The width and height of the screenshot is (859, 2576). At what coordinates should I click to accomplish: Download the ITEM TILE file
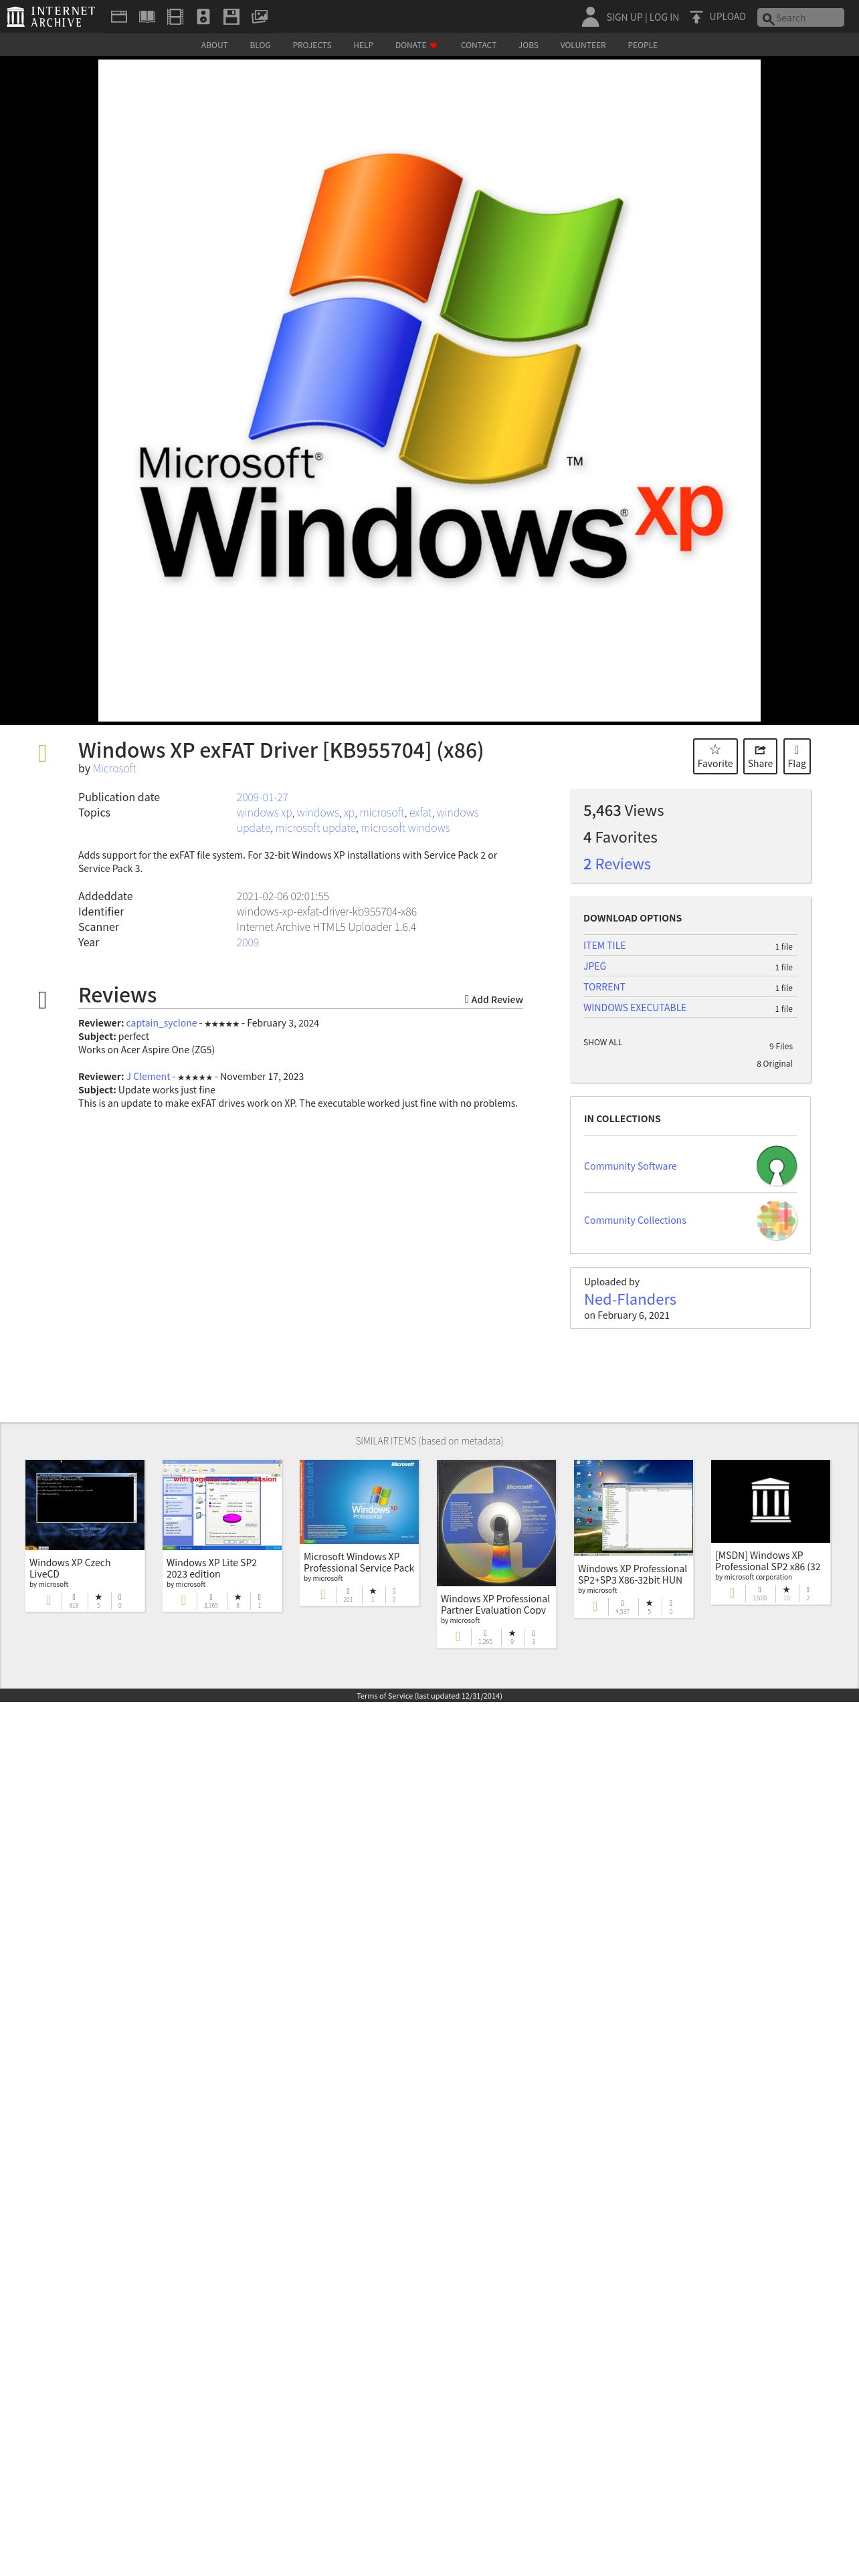coord(604,945)
